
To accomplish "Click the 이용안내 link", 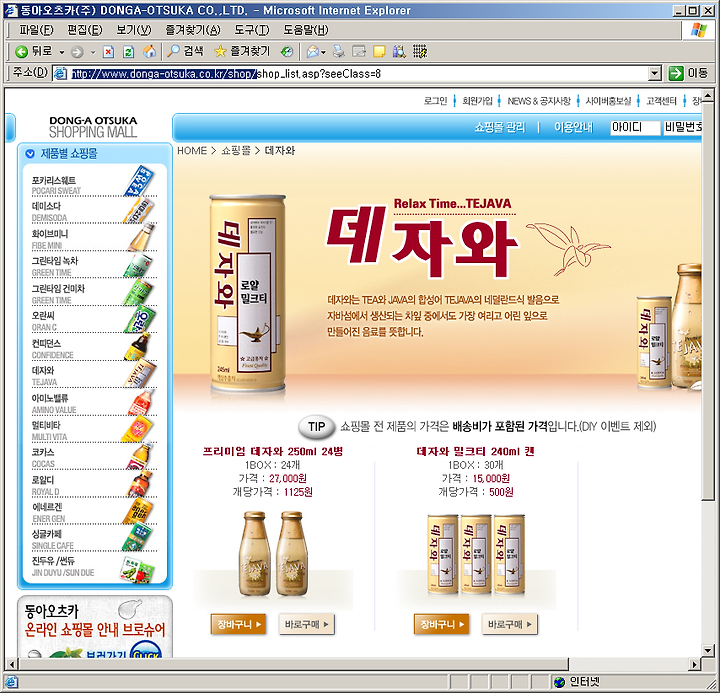I will tap(573, 127).
